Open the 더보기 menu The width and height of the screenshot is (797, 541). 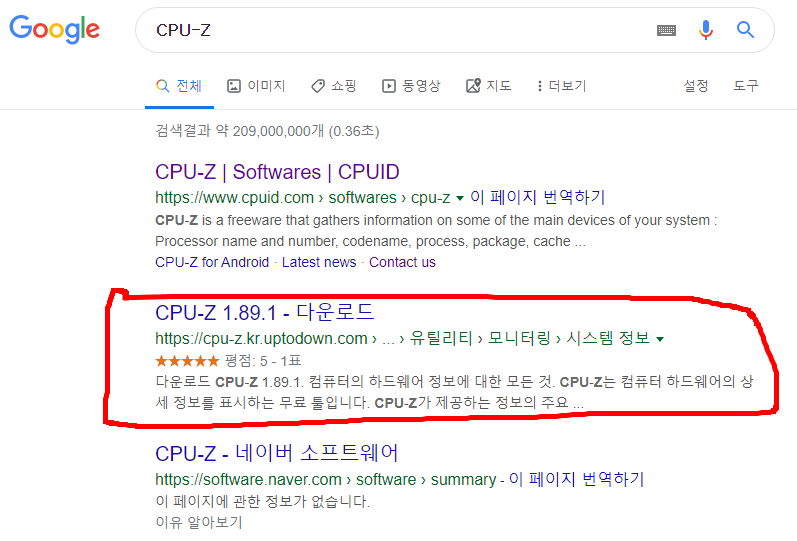[x=562, y=86]
